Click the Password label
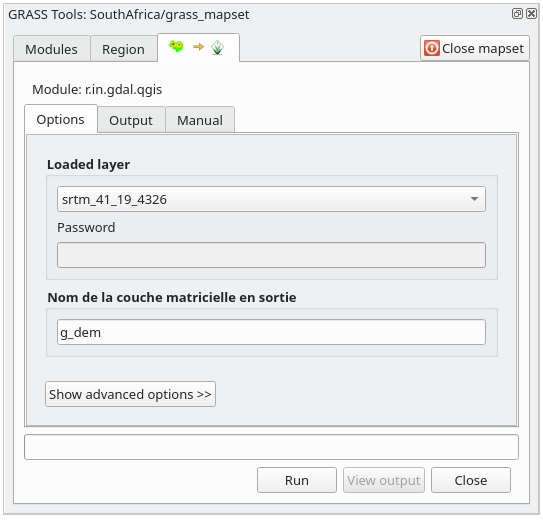543x520 pixels. (x=86, y=227)
